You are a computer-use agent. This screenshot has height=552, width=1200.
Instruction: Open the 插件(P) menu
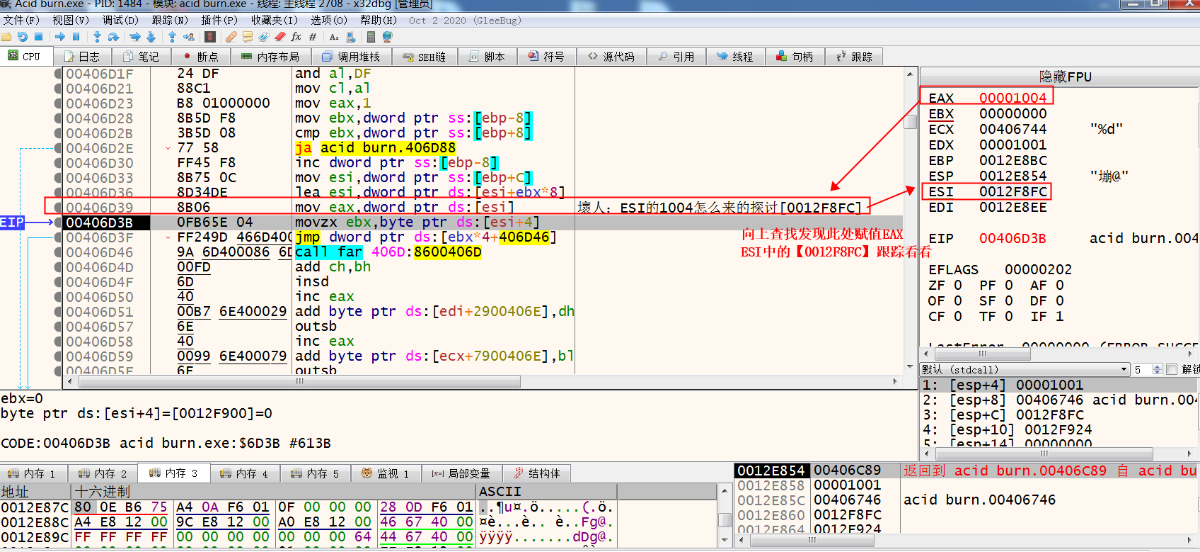pyautogui.click(x=219, y=20)
